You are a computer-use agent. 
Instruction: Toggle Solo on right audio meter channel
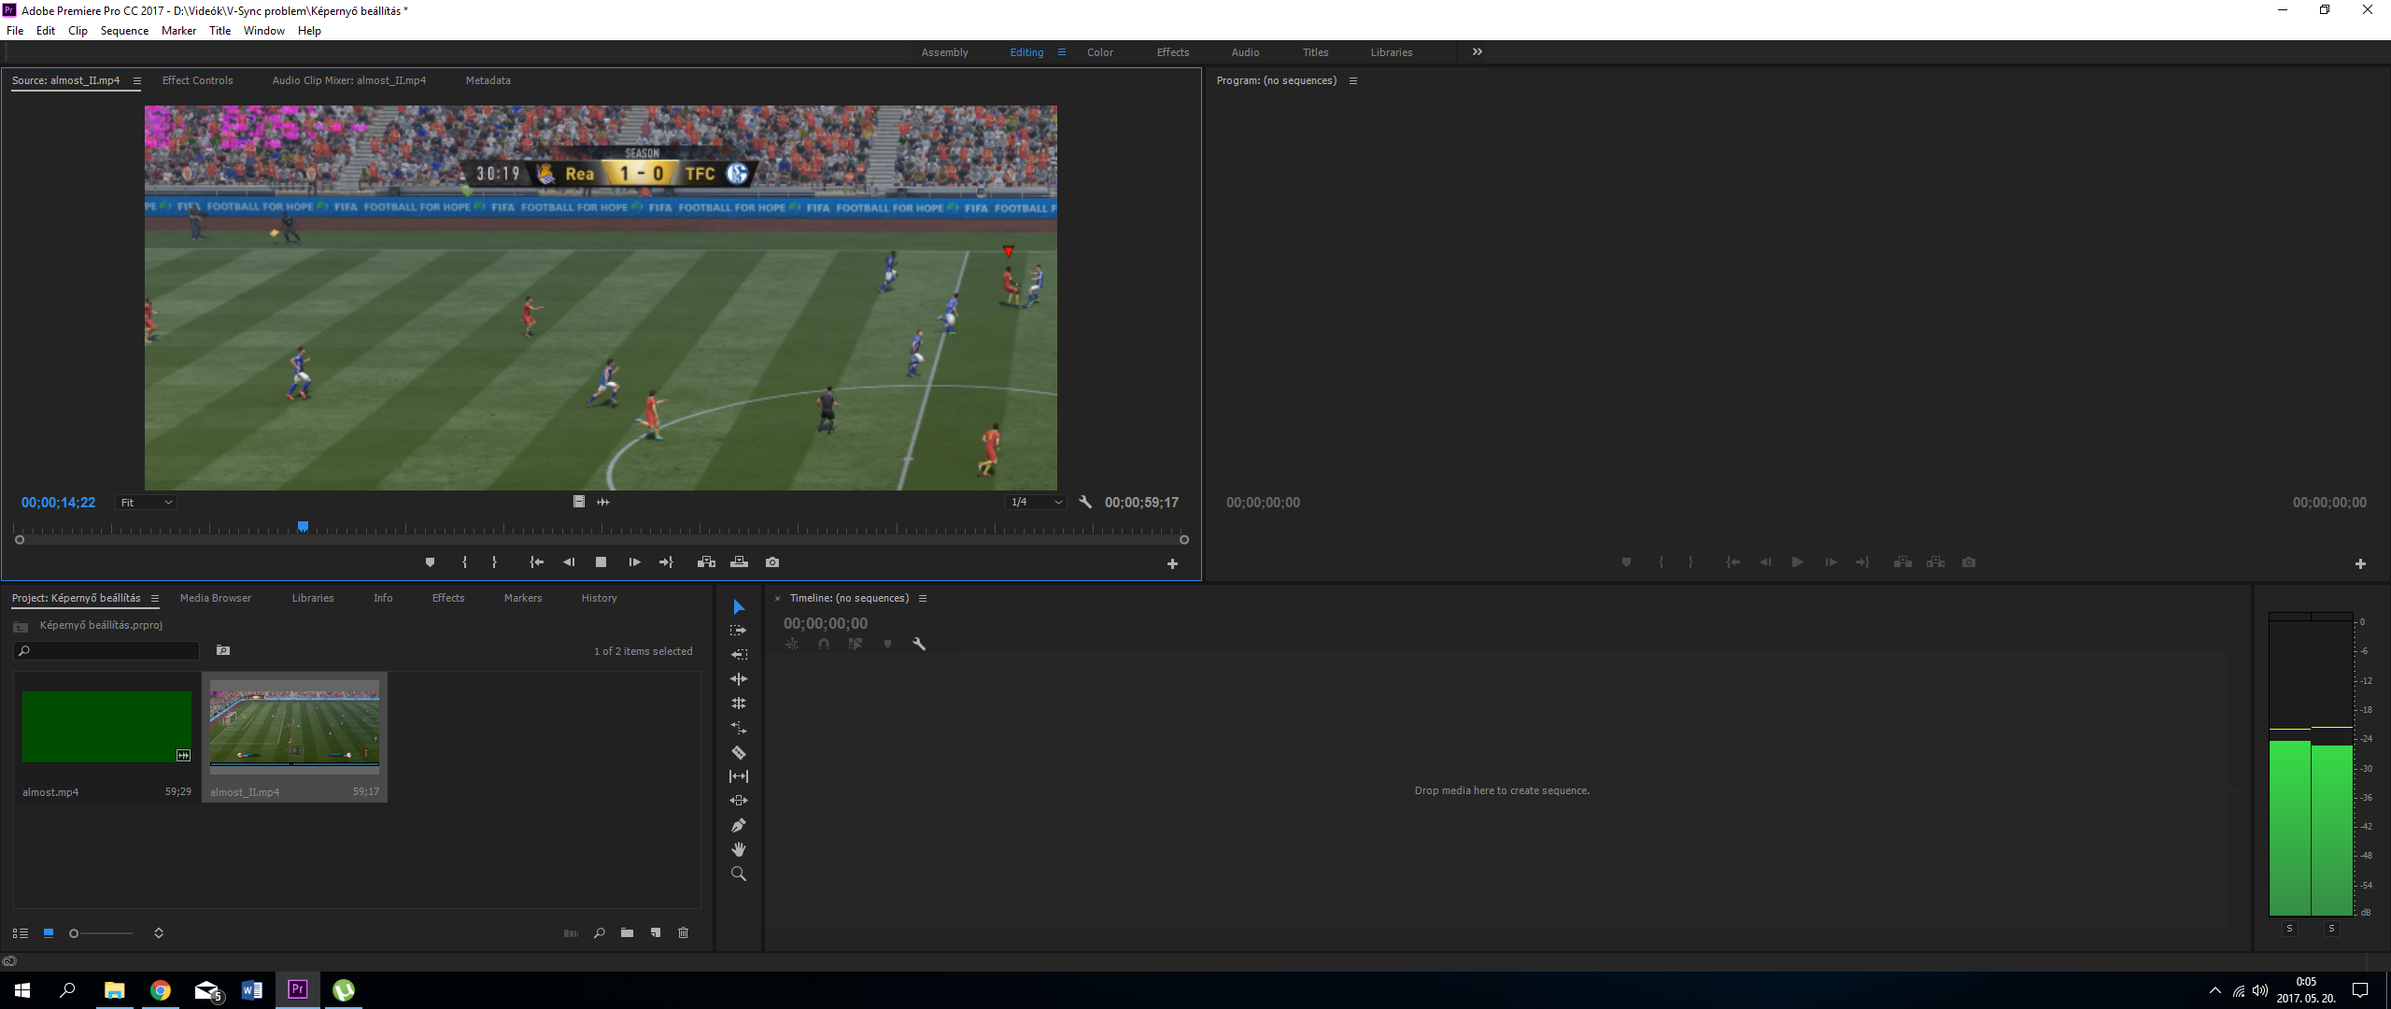coord(2332,929)
